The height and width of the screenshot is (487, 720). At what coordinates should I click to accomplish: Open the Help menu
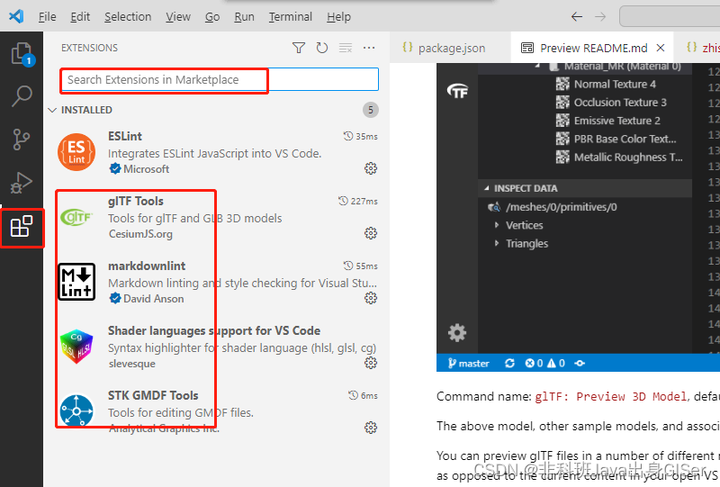(339, 17)
